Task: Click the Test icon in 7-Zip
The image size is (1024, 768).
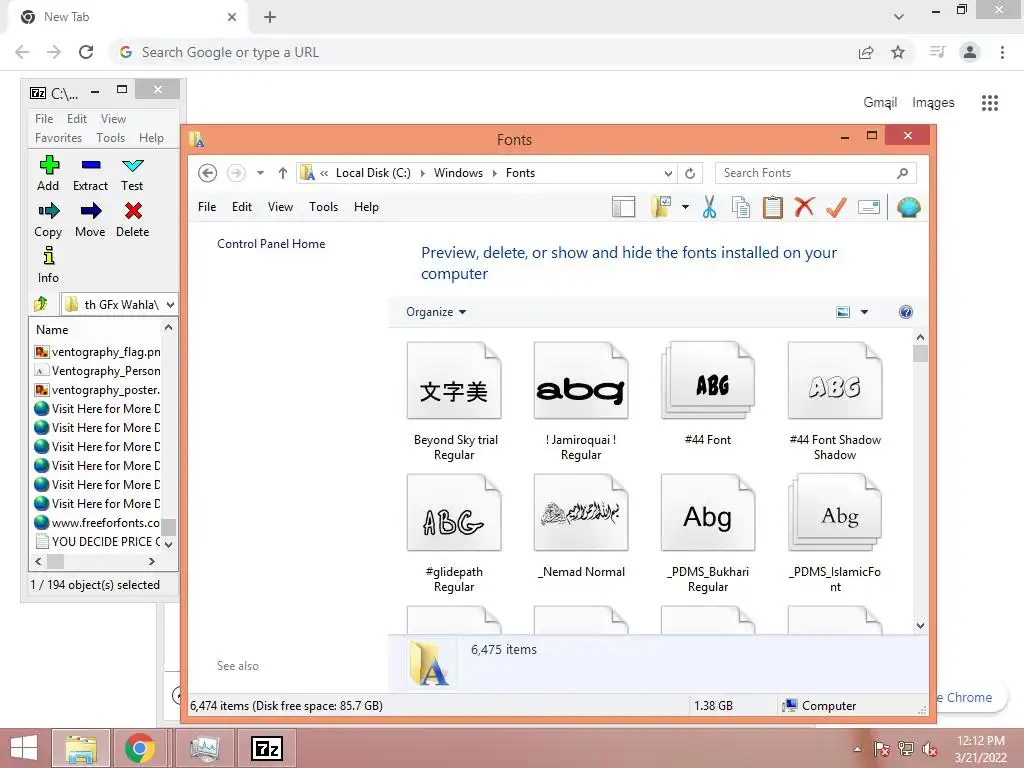Action: coord(133,165)
